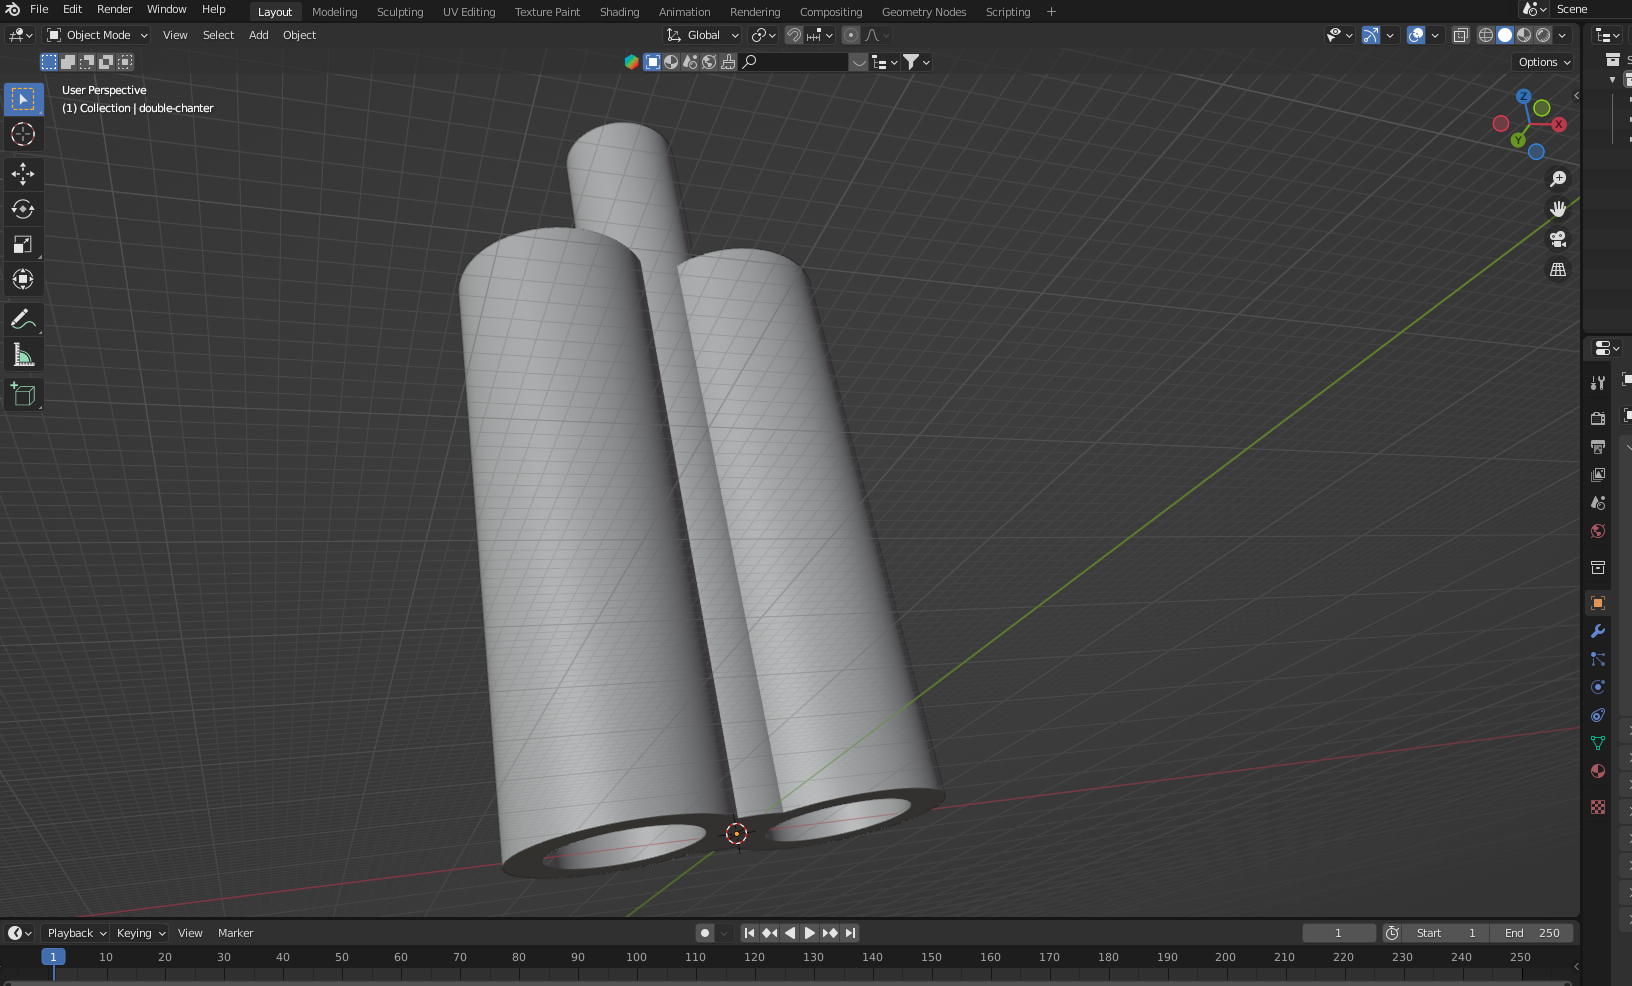
Task: Open the Output properties tab
Action: (x=1598, y=446)
